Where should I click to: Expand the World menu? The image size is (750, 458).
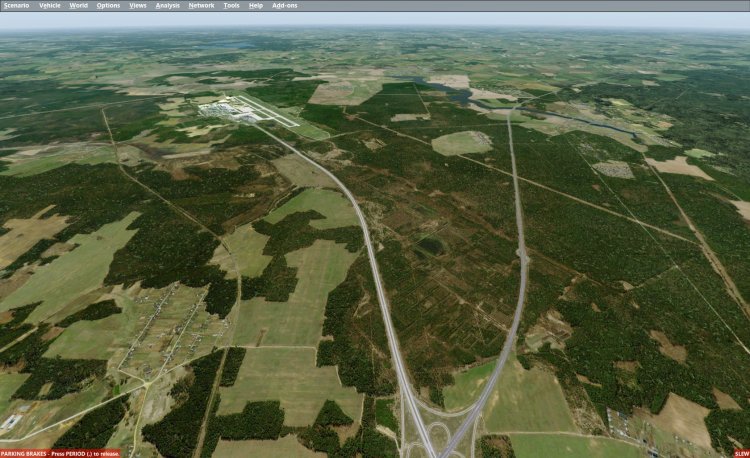tap(78, 5)
